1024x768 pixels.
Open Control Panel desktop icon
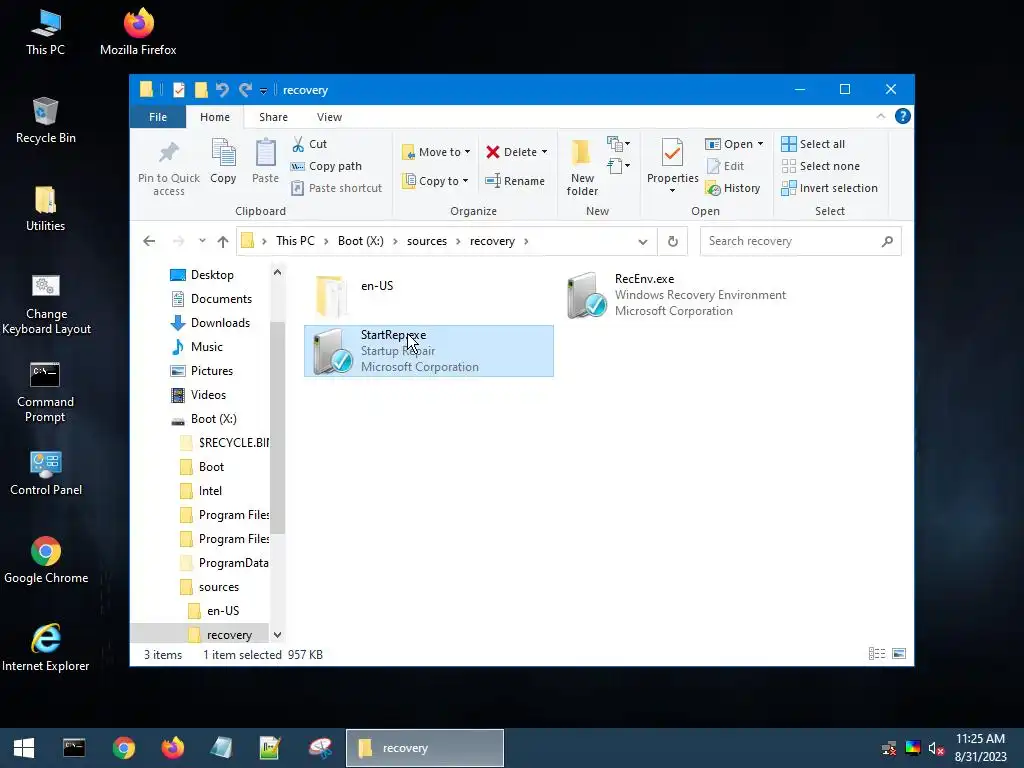click(46, 473)
